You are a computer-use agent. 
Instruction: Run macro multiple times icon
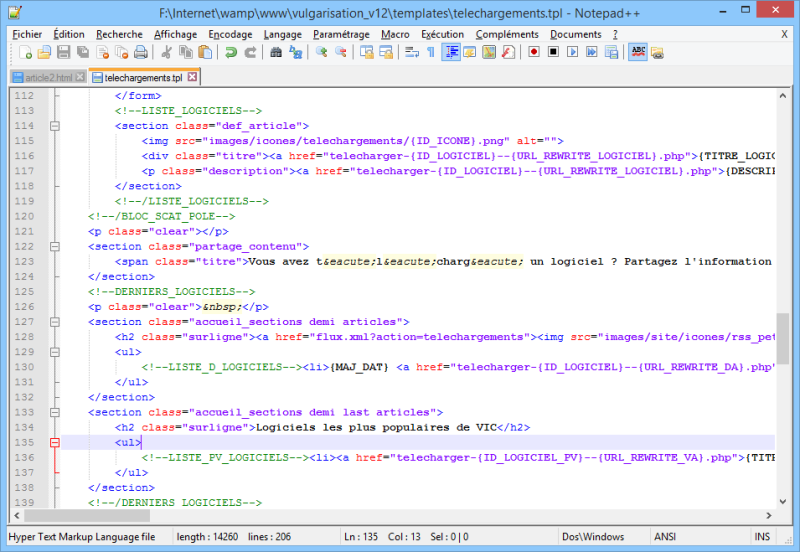click(x=592, y=52)
